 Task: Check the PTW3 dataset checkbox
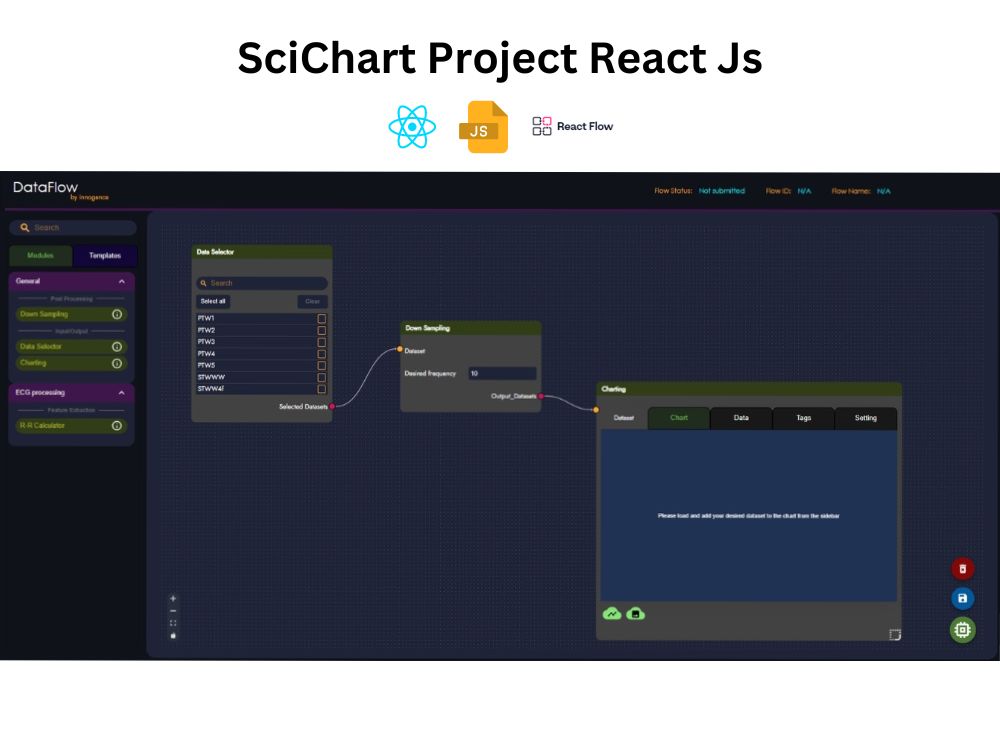tap(321, 342)
